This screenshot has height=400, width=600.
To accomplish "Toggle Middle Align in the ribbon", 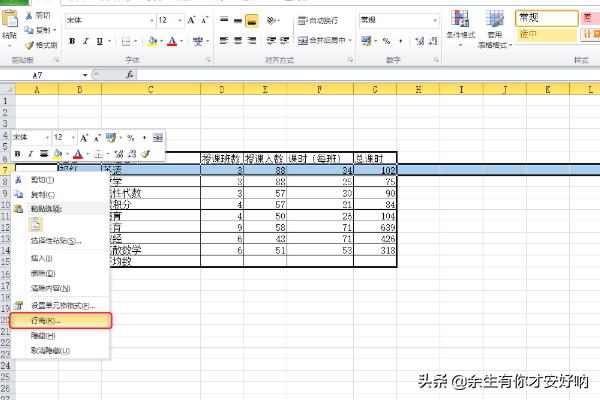I will [x=238, y=20].
